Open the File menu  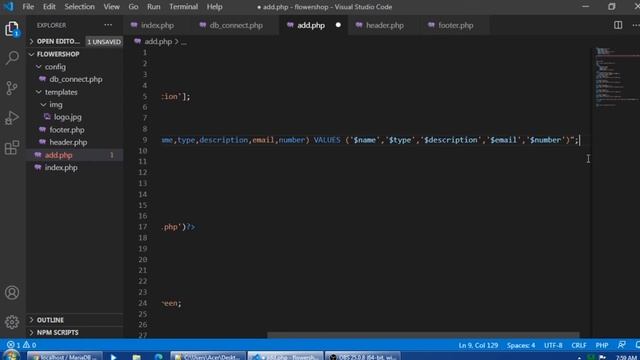point(28,7)
